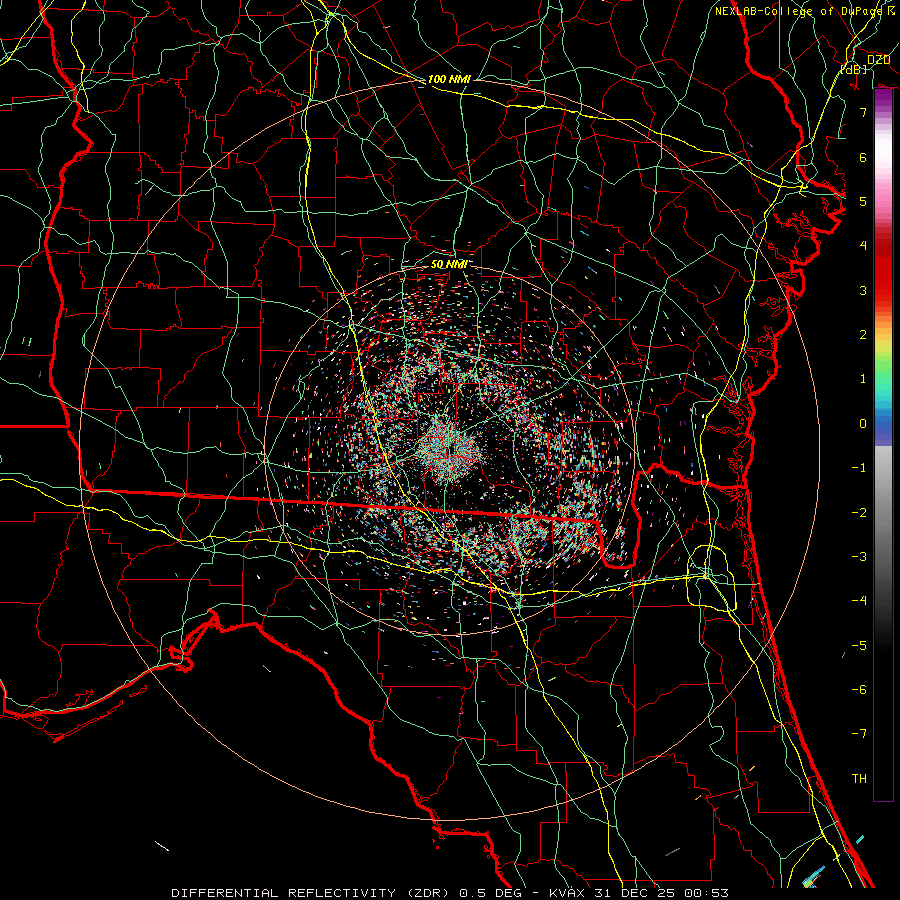Select the "-5" value on the color scale
This screenshot has width=900, height=900.
pos(859,646)
